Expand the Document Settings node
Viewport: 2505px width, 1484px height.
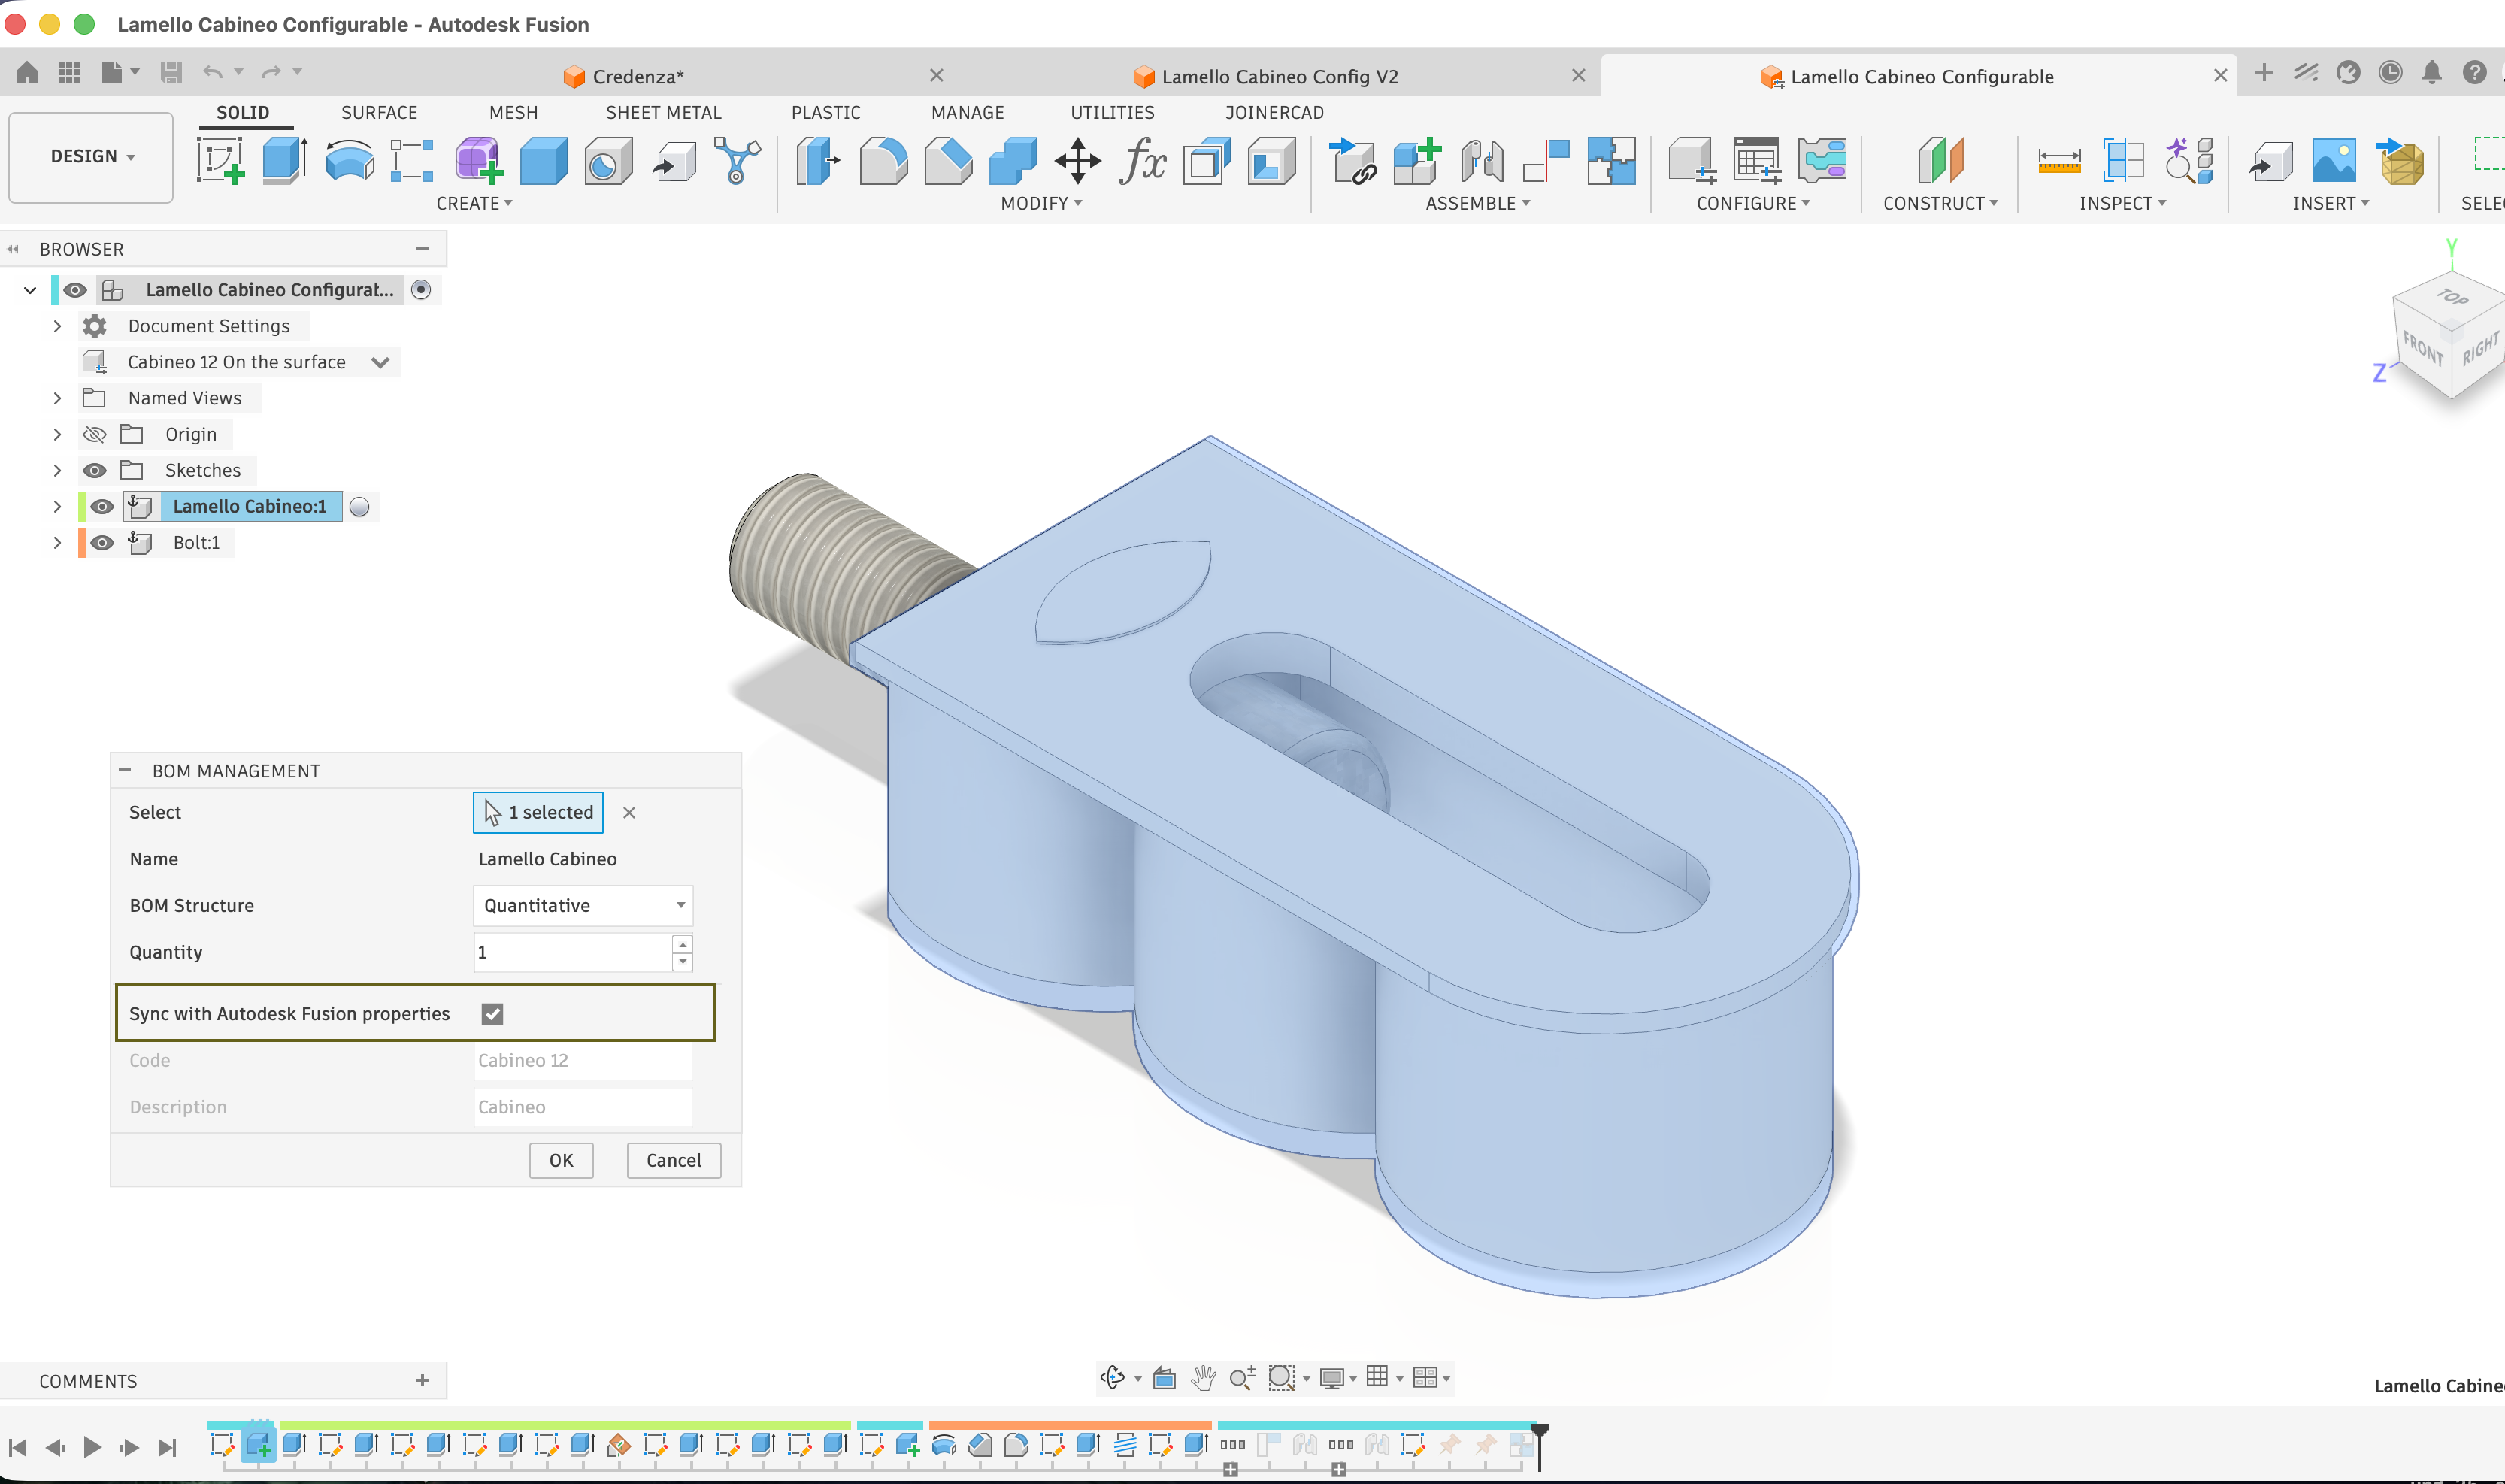[x=57, y=326]
